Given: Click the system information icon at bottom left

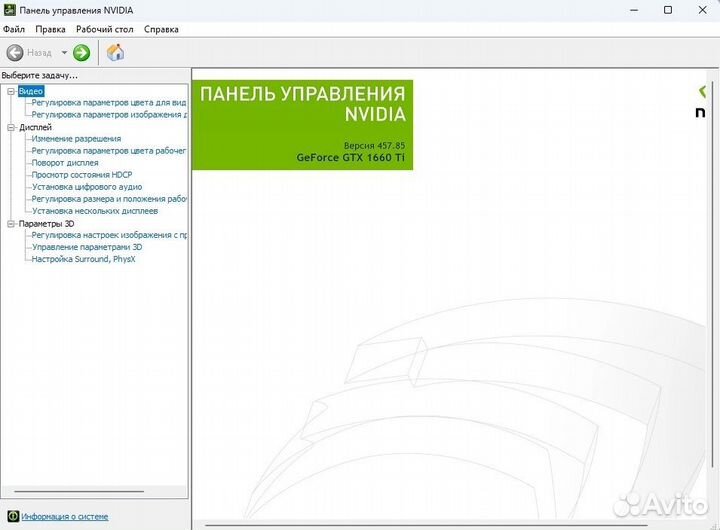Looking at the screenshot, I should [12, 517].
